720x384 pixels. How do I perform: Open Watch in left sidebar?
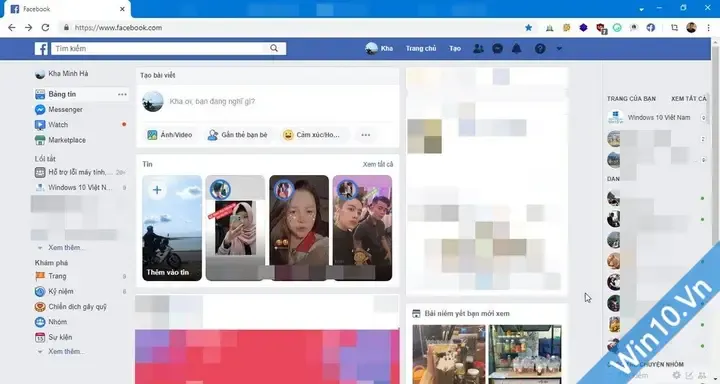click(51, 124)
